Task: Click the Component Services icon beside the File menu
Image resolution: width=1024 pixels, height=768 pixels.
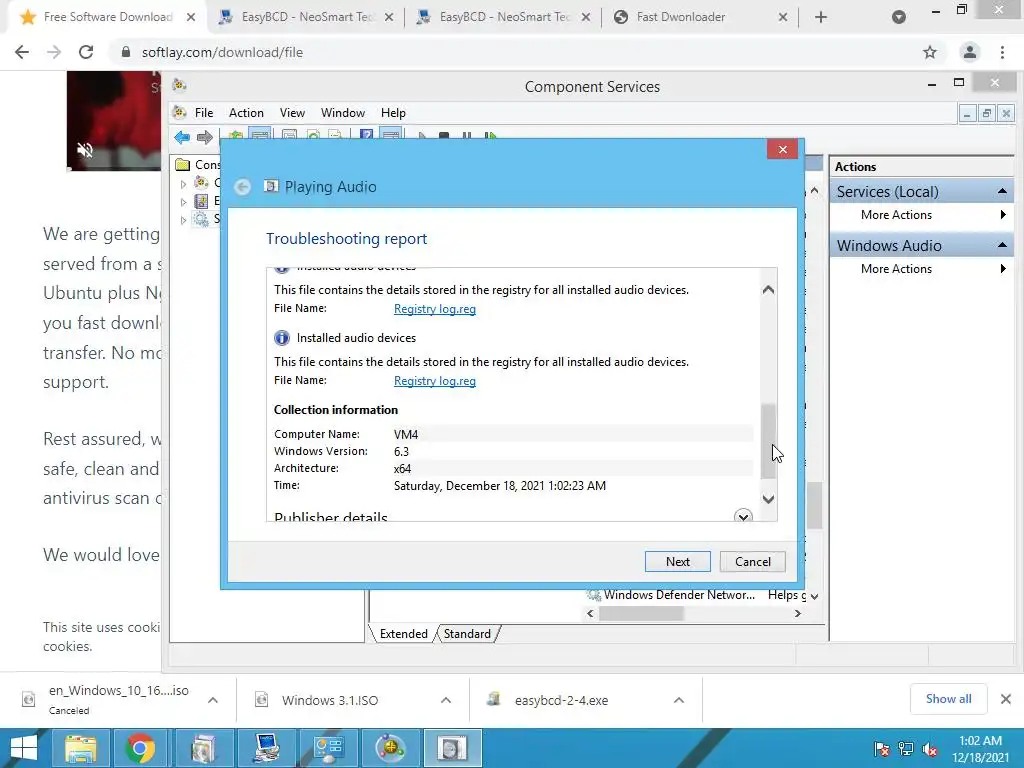Action: 180,112
